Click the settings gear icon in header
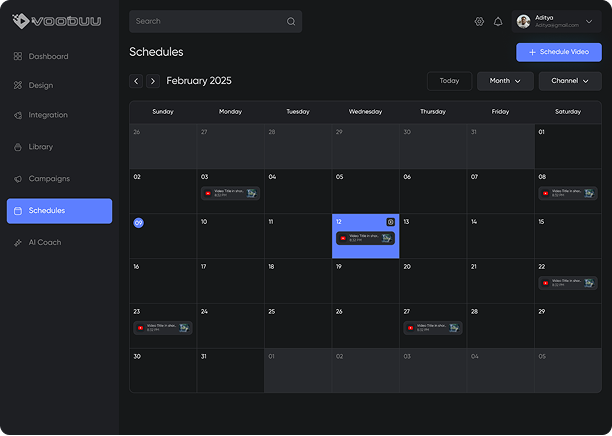The image size is (612, 436). 479,21
